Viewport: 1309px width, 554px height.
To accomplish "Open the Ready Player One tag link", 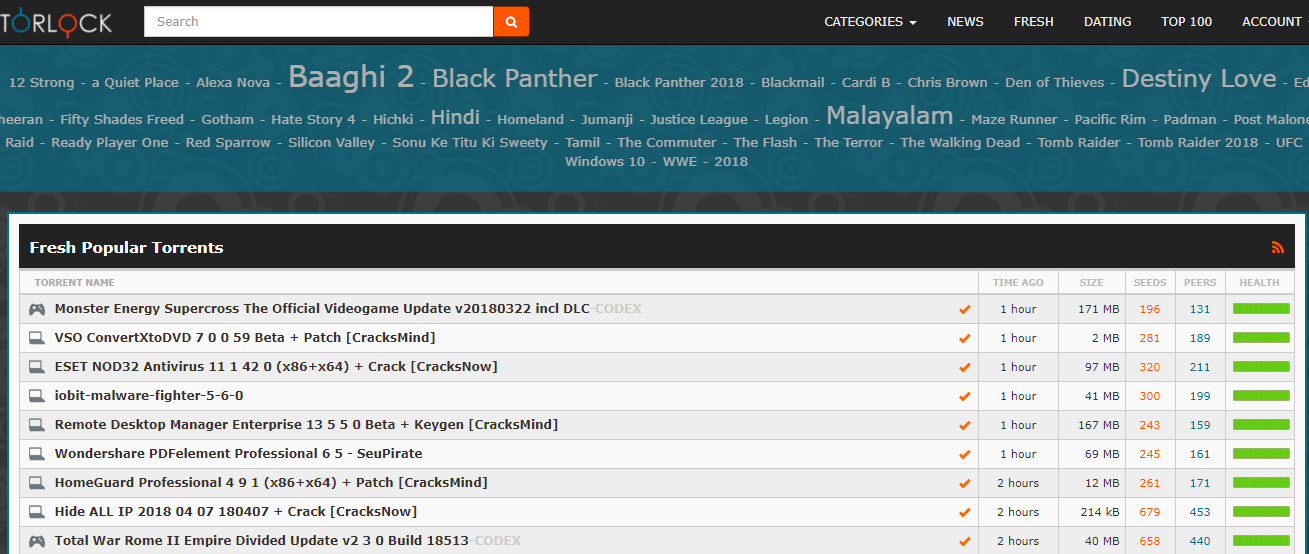I will tap(110, 142).
